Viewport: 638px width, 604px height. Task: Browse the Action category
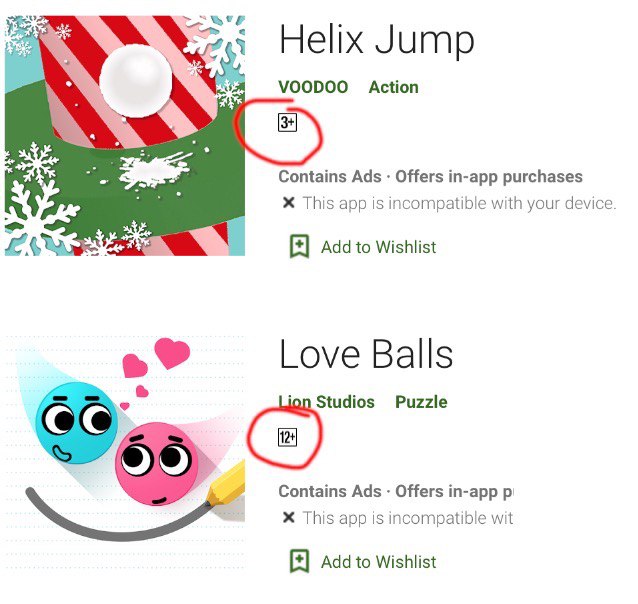[x=393, y=87]
